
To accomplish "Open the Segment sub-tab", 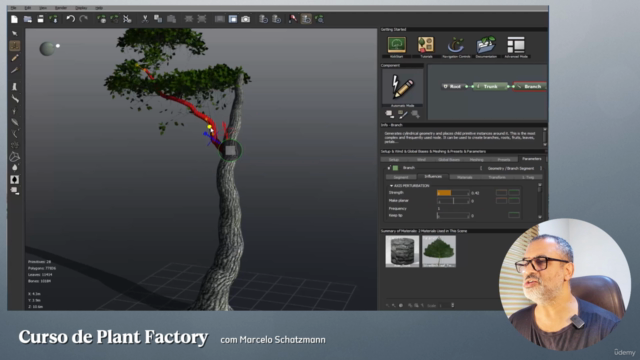I will click(x=401, y=177).
